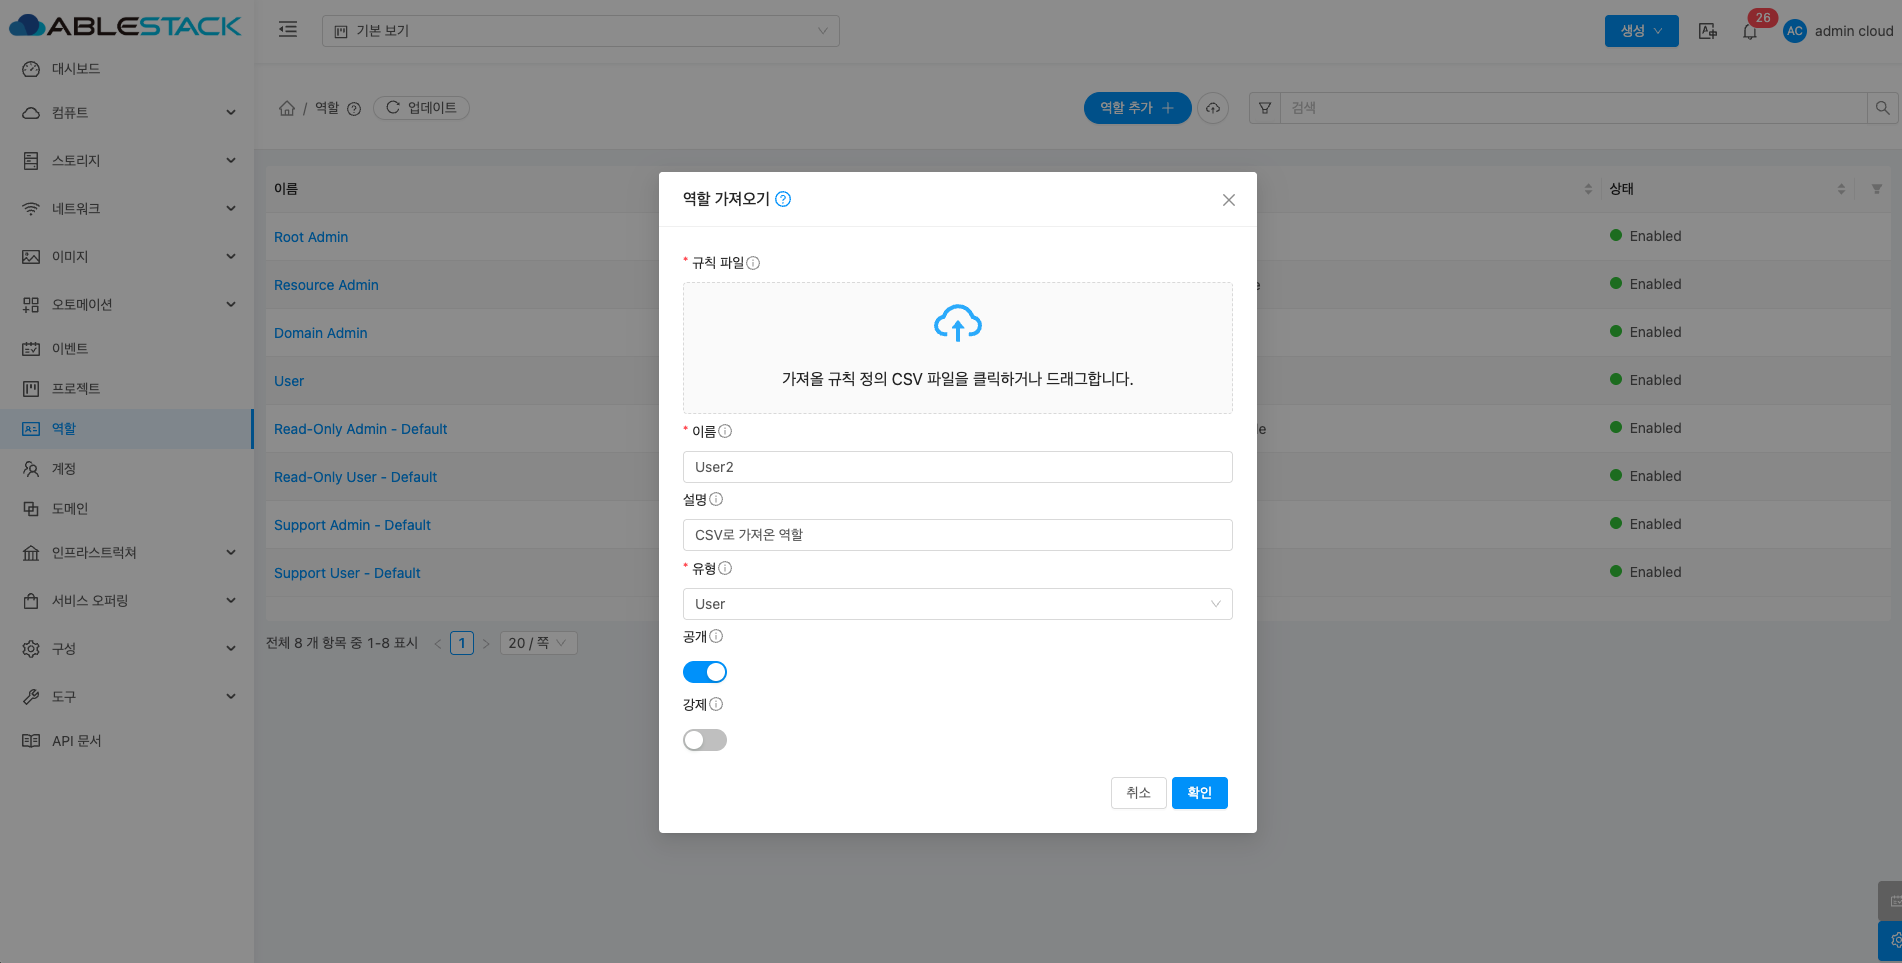
Task: Show info tooltip beside the 공개 label
Action: [x=716, y=636]
